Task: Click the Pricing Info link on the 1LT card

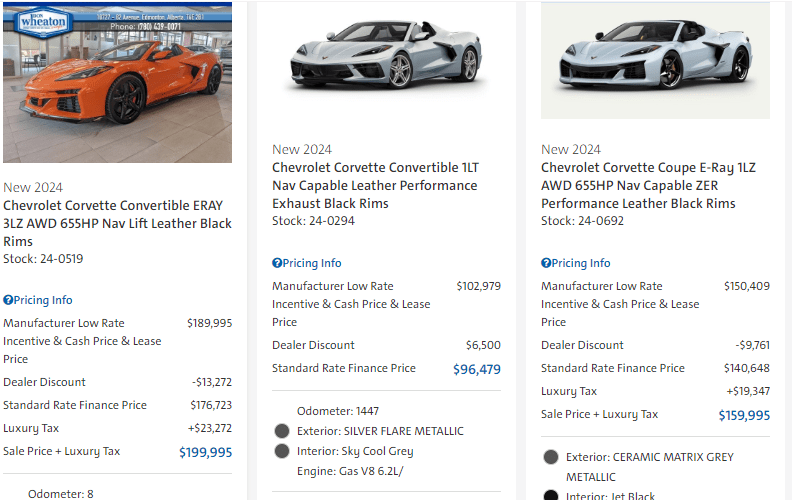Action: 312,263
